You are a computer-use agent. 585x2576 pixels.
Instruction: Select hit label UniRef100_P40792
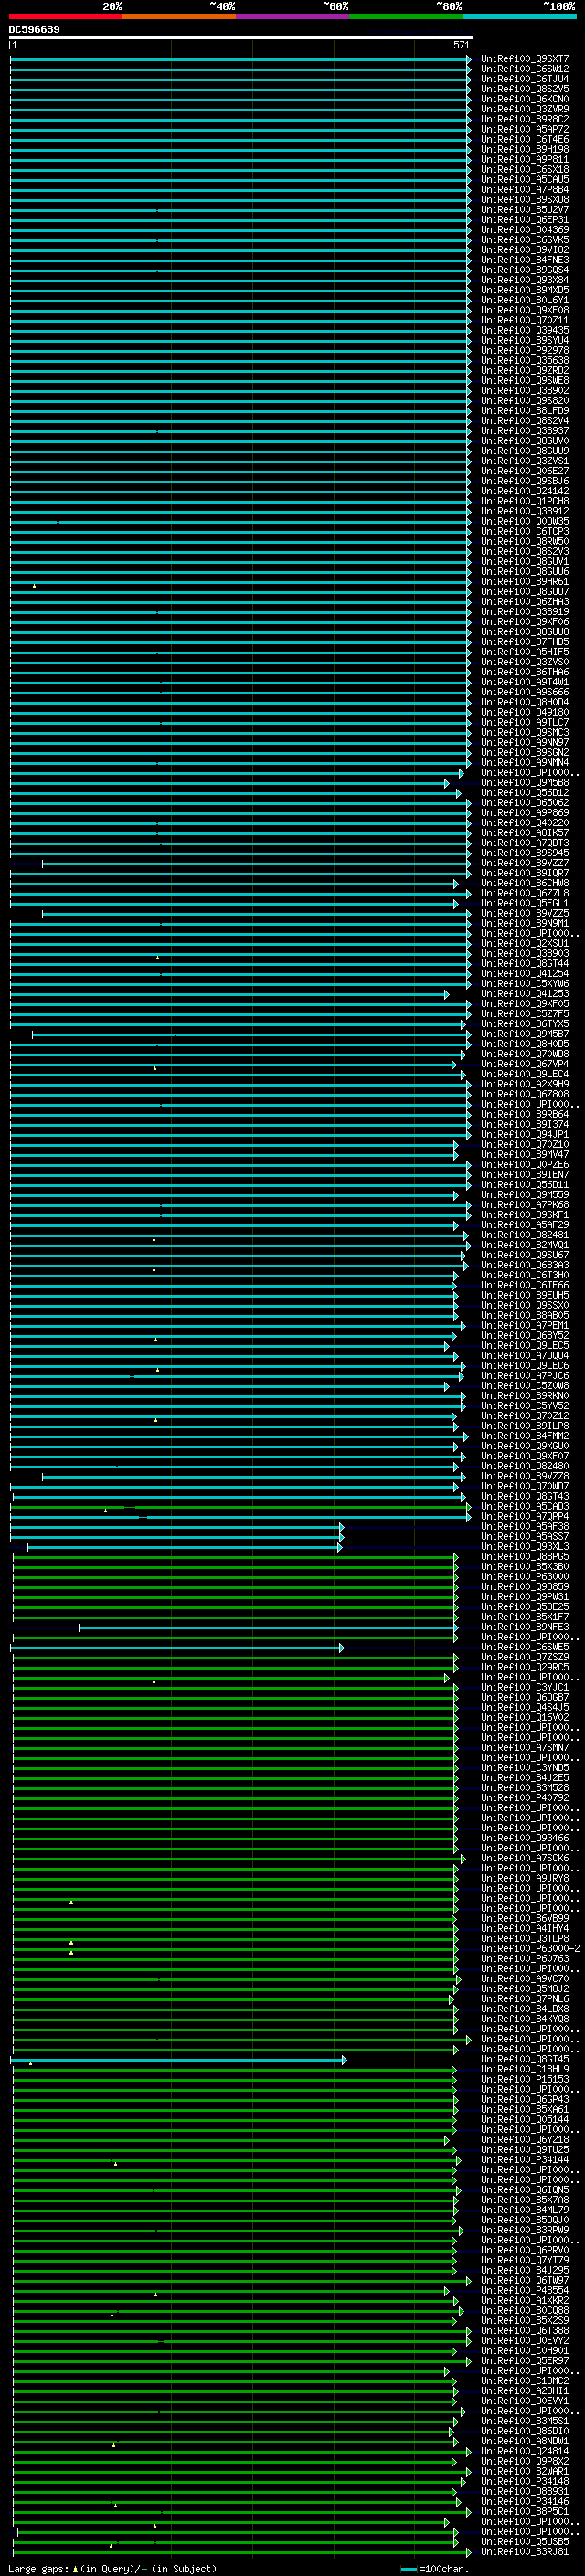click(x=525, y=1798)
